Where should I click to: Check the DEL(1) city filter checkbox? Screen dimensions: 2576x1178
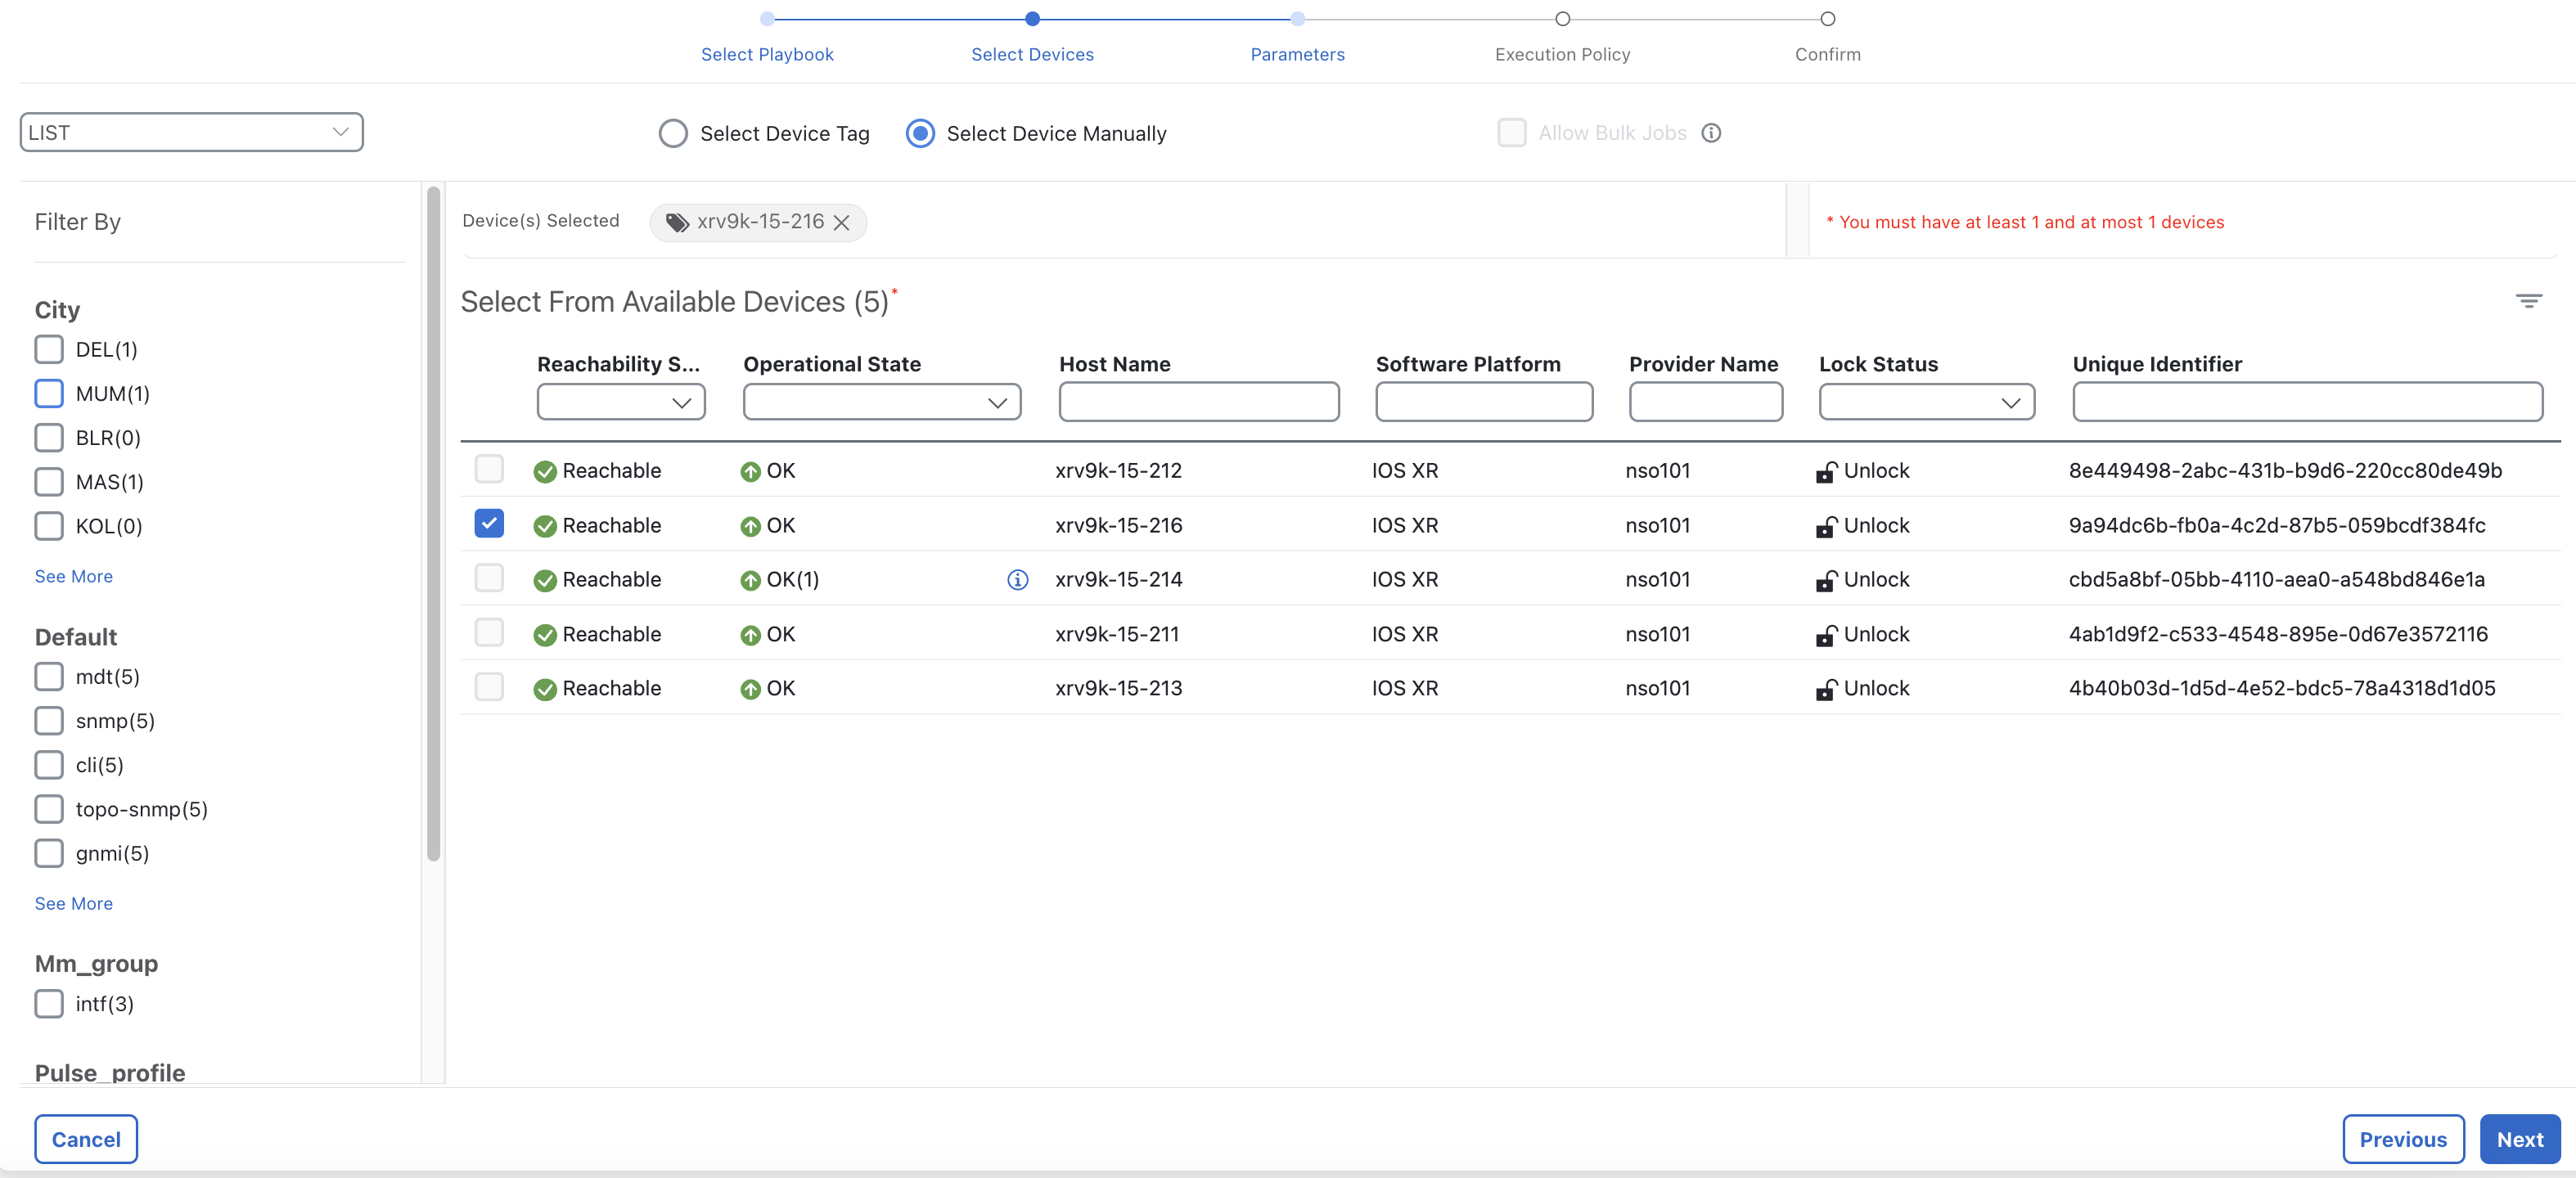(49, 348)
